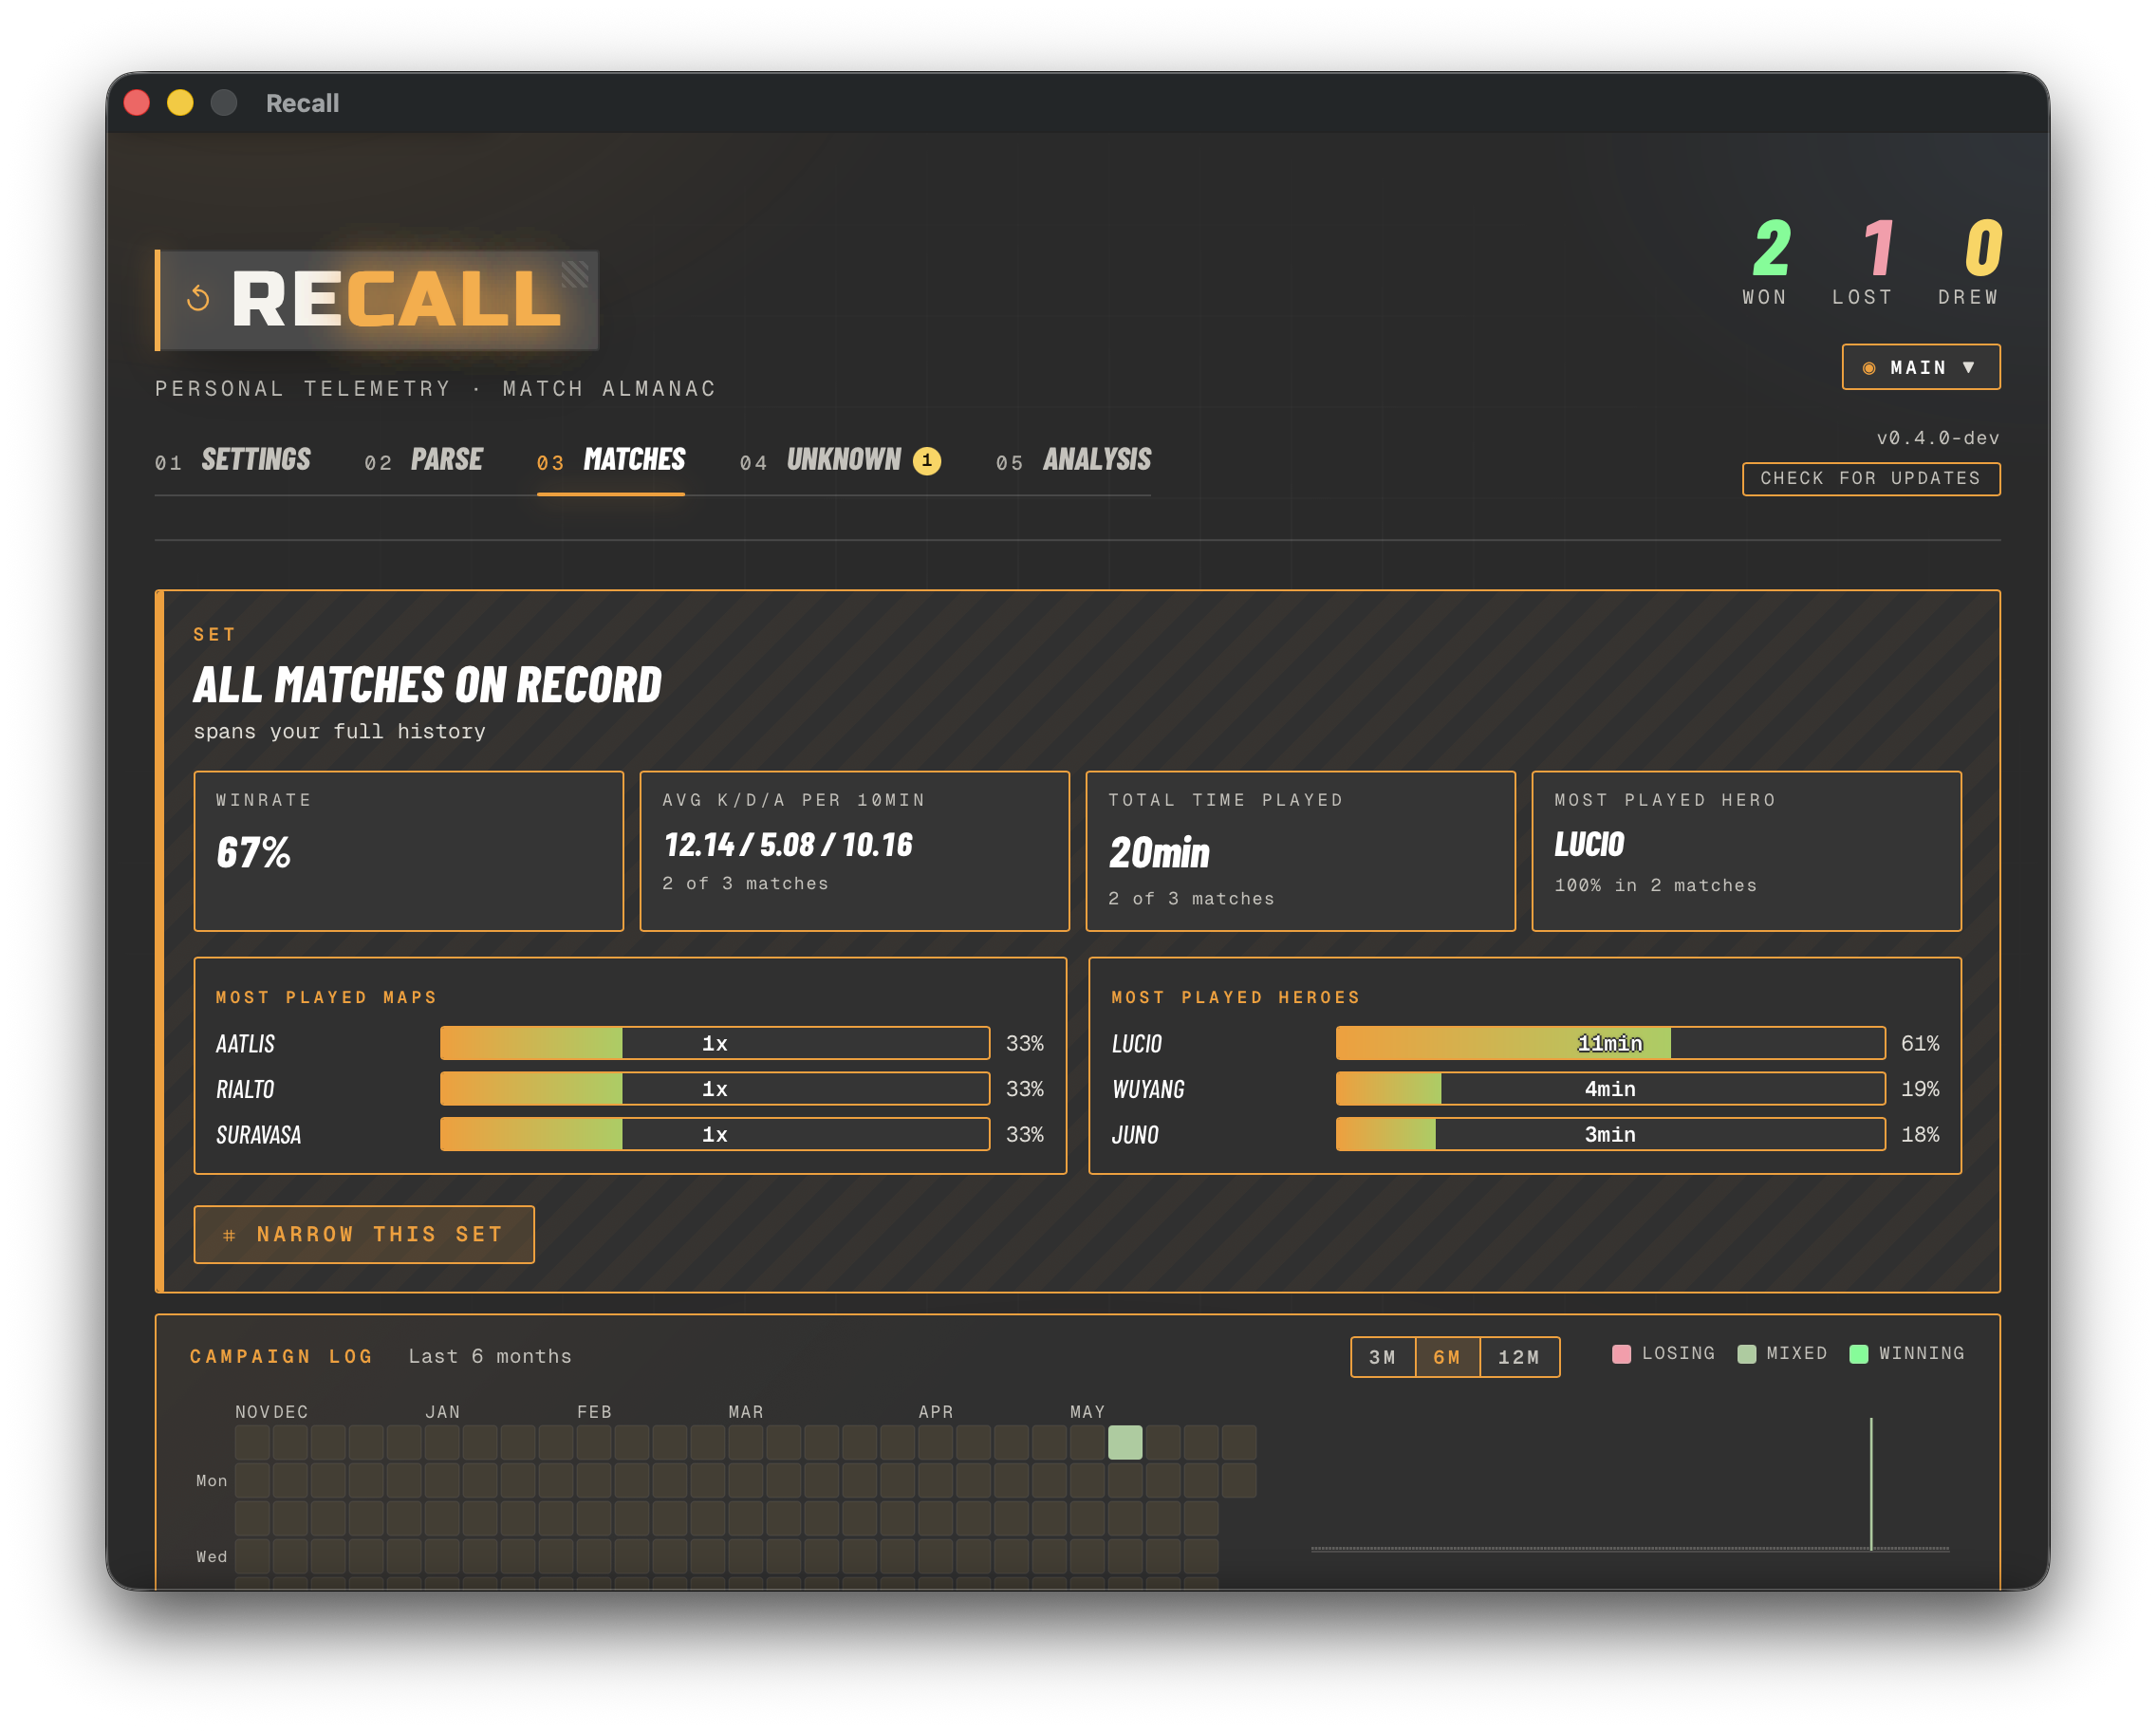Click the Wuyang 4min hero bar
2156x1731 pixels.
click(x=1610, y=1088)
